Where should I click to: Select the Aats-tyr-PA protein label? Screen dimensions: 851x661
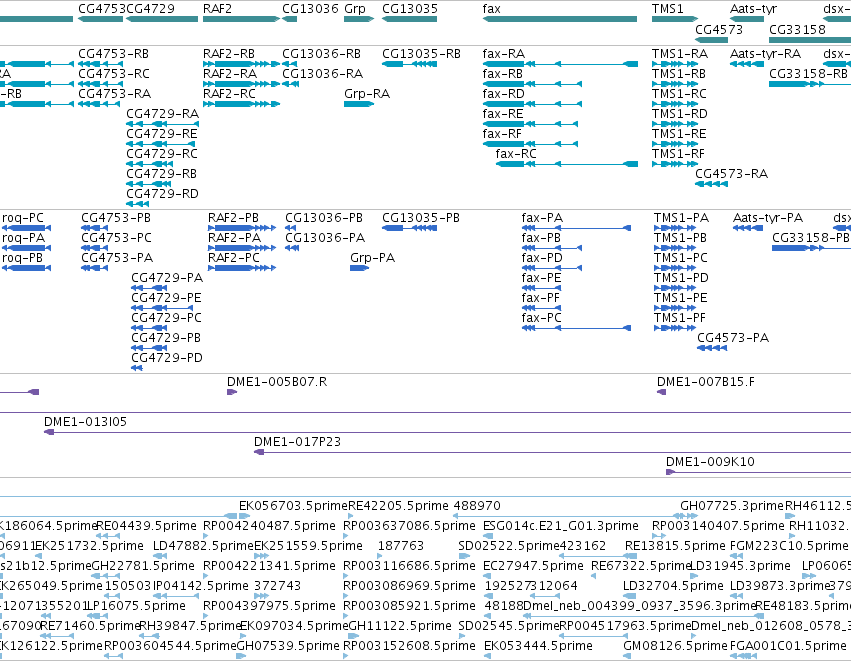pyautogui.click(x=768, y=218)
